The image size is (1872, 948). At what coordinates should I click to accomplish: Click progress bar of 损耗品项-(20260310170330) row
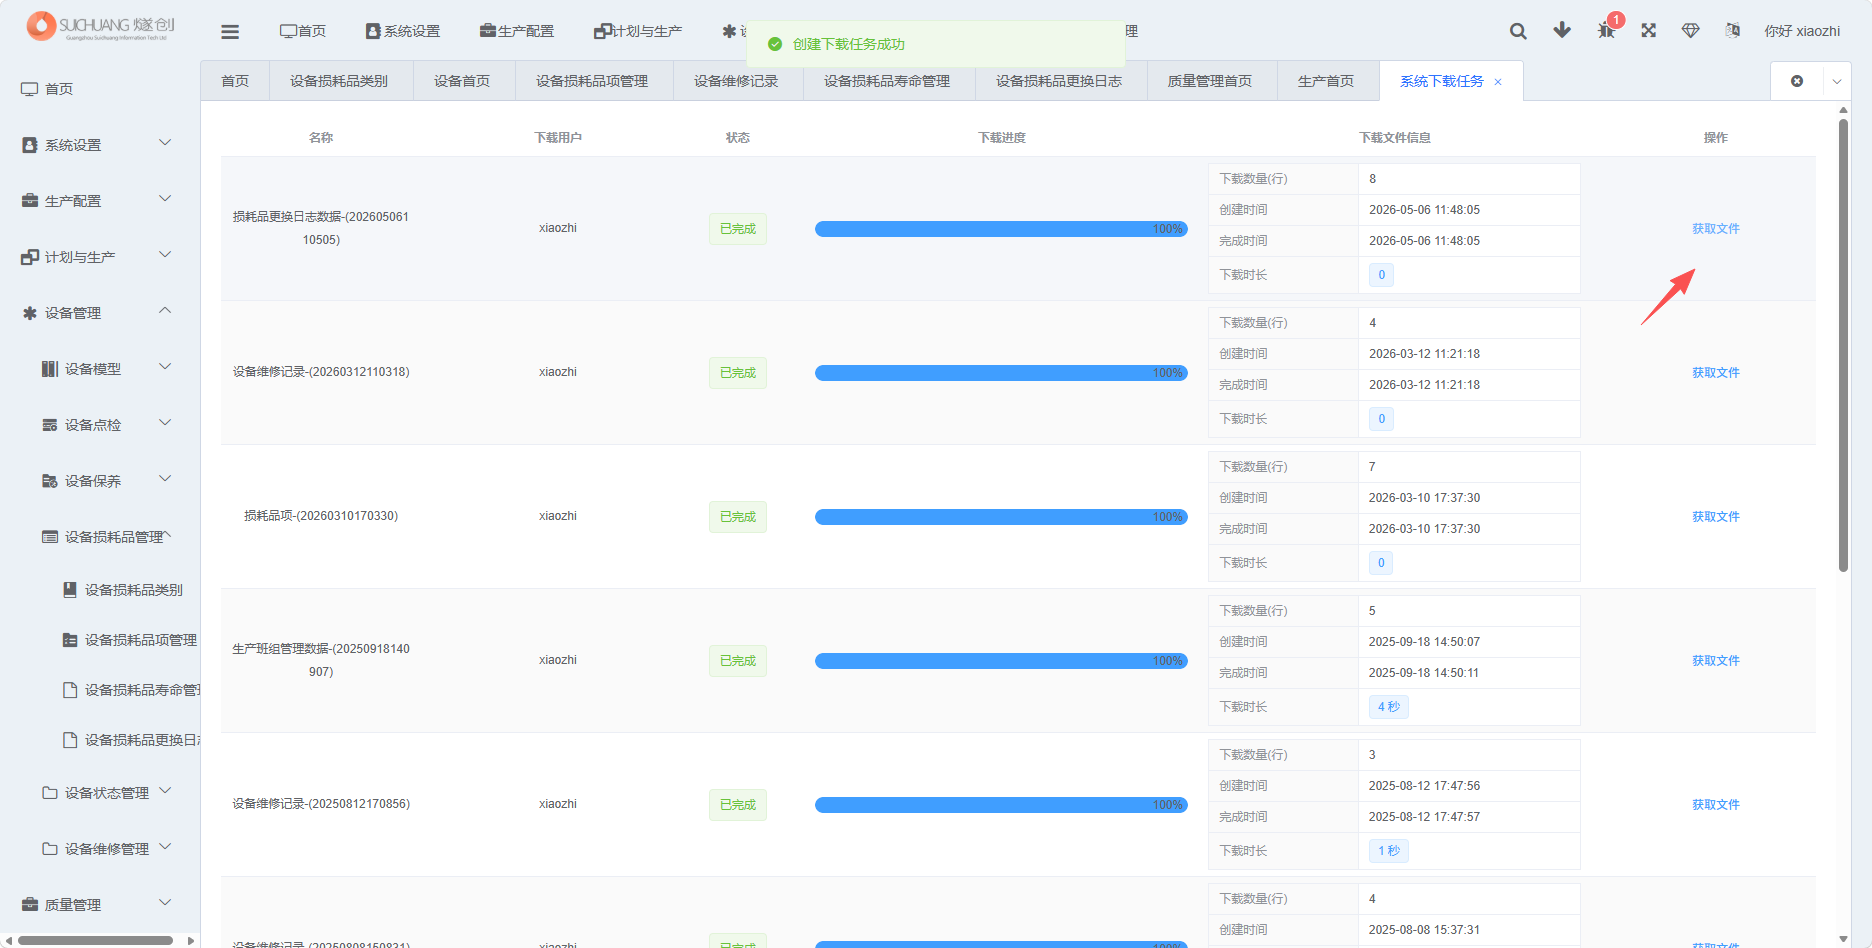click(x=1001, y=517)
